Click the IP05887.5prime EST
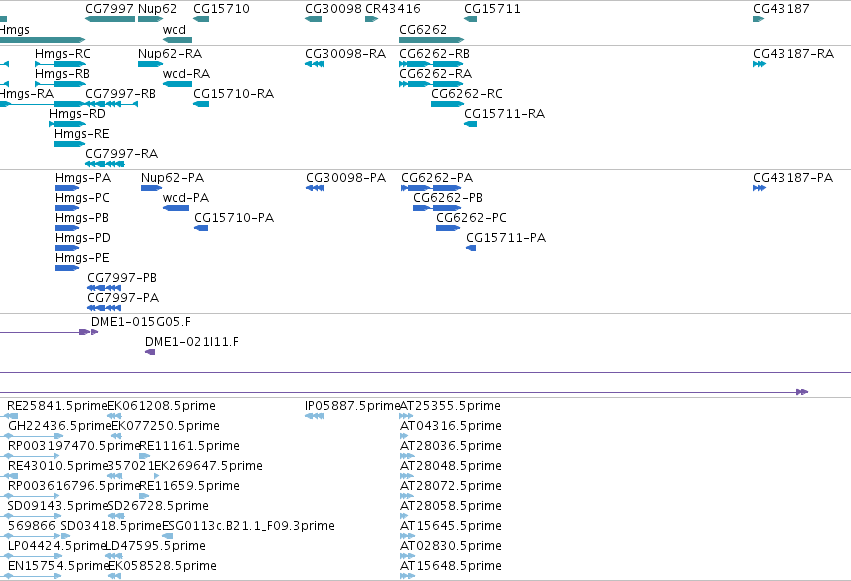 tap(315, 416)
